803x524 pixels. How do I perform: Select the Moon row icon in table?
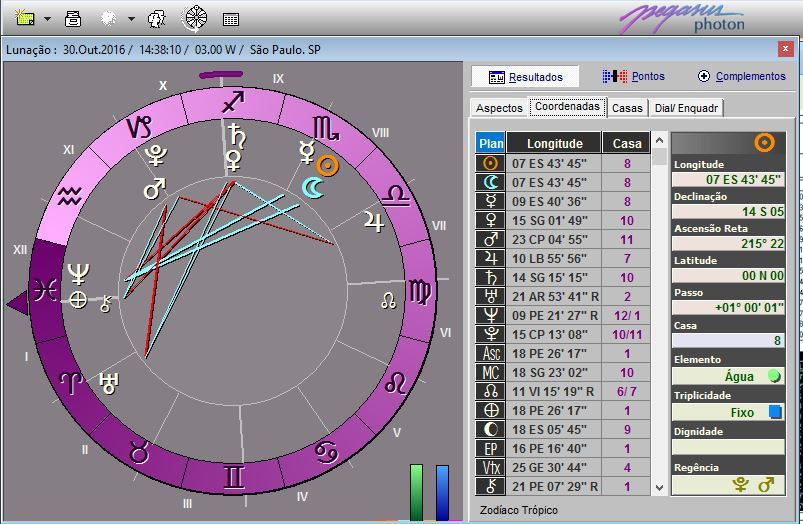(490, 182)
